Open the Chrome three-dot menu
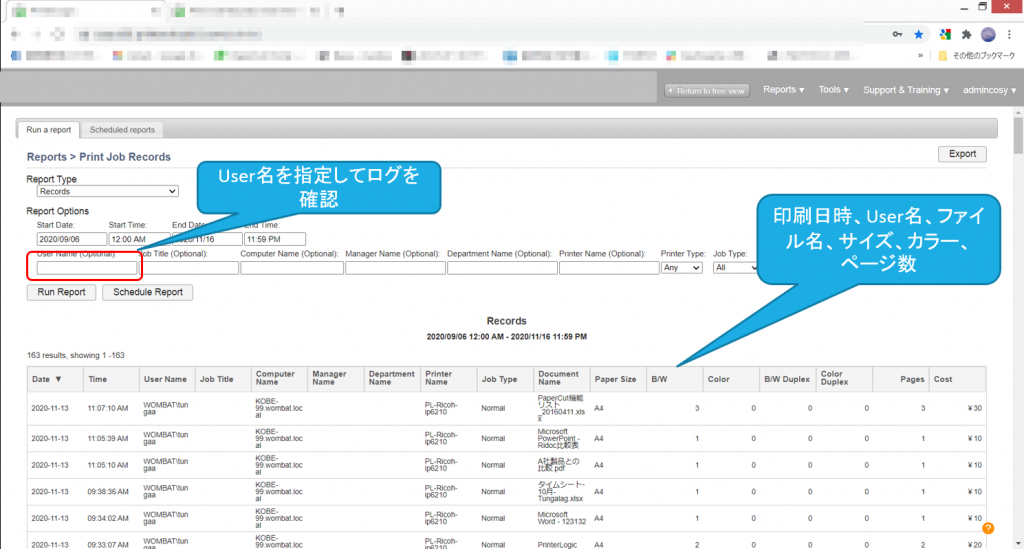 [x=1009, y=35]
